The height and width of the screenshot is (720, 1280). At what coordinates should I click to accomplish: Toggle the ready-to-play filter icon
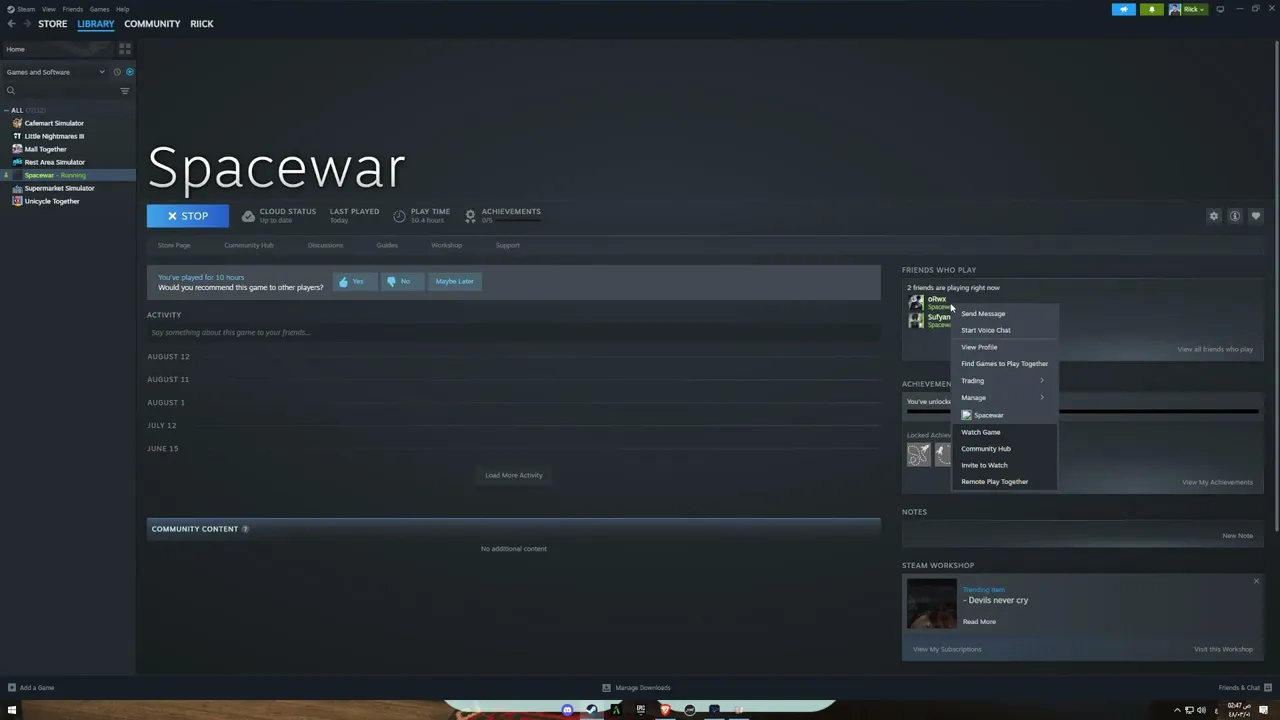tap(129, 72)
